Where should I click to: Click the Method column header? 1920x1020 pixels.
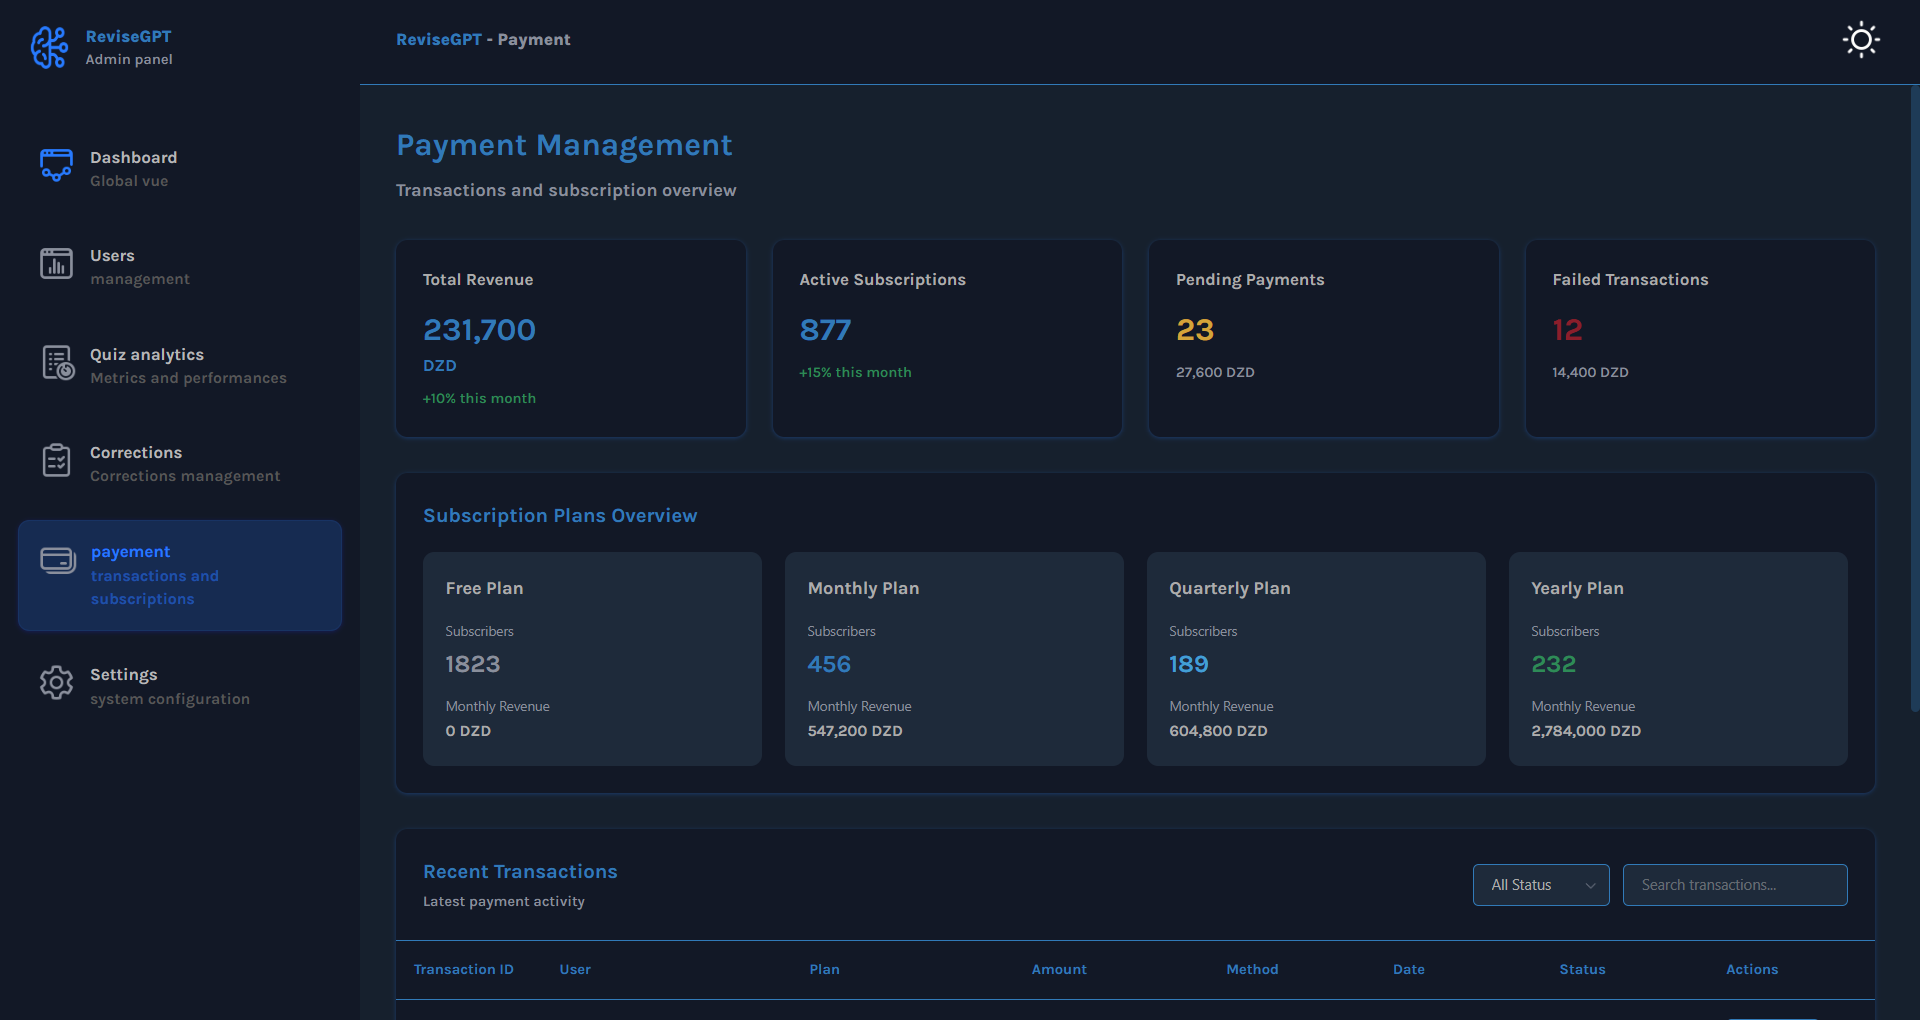click(1252, 970)
